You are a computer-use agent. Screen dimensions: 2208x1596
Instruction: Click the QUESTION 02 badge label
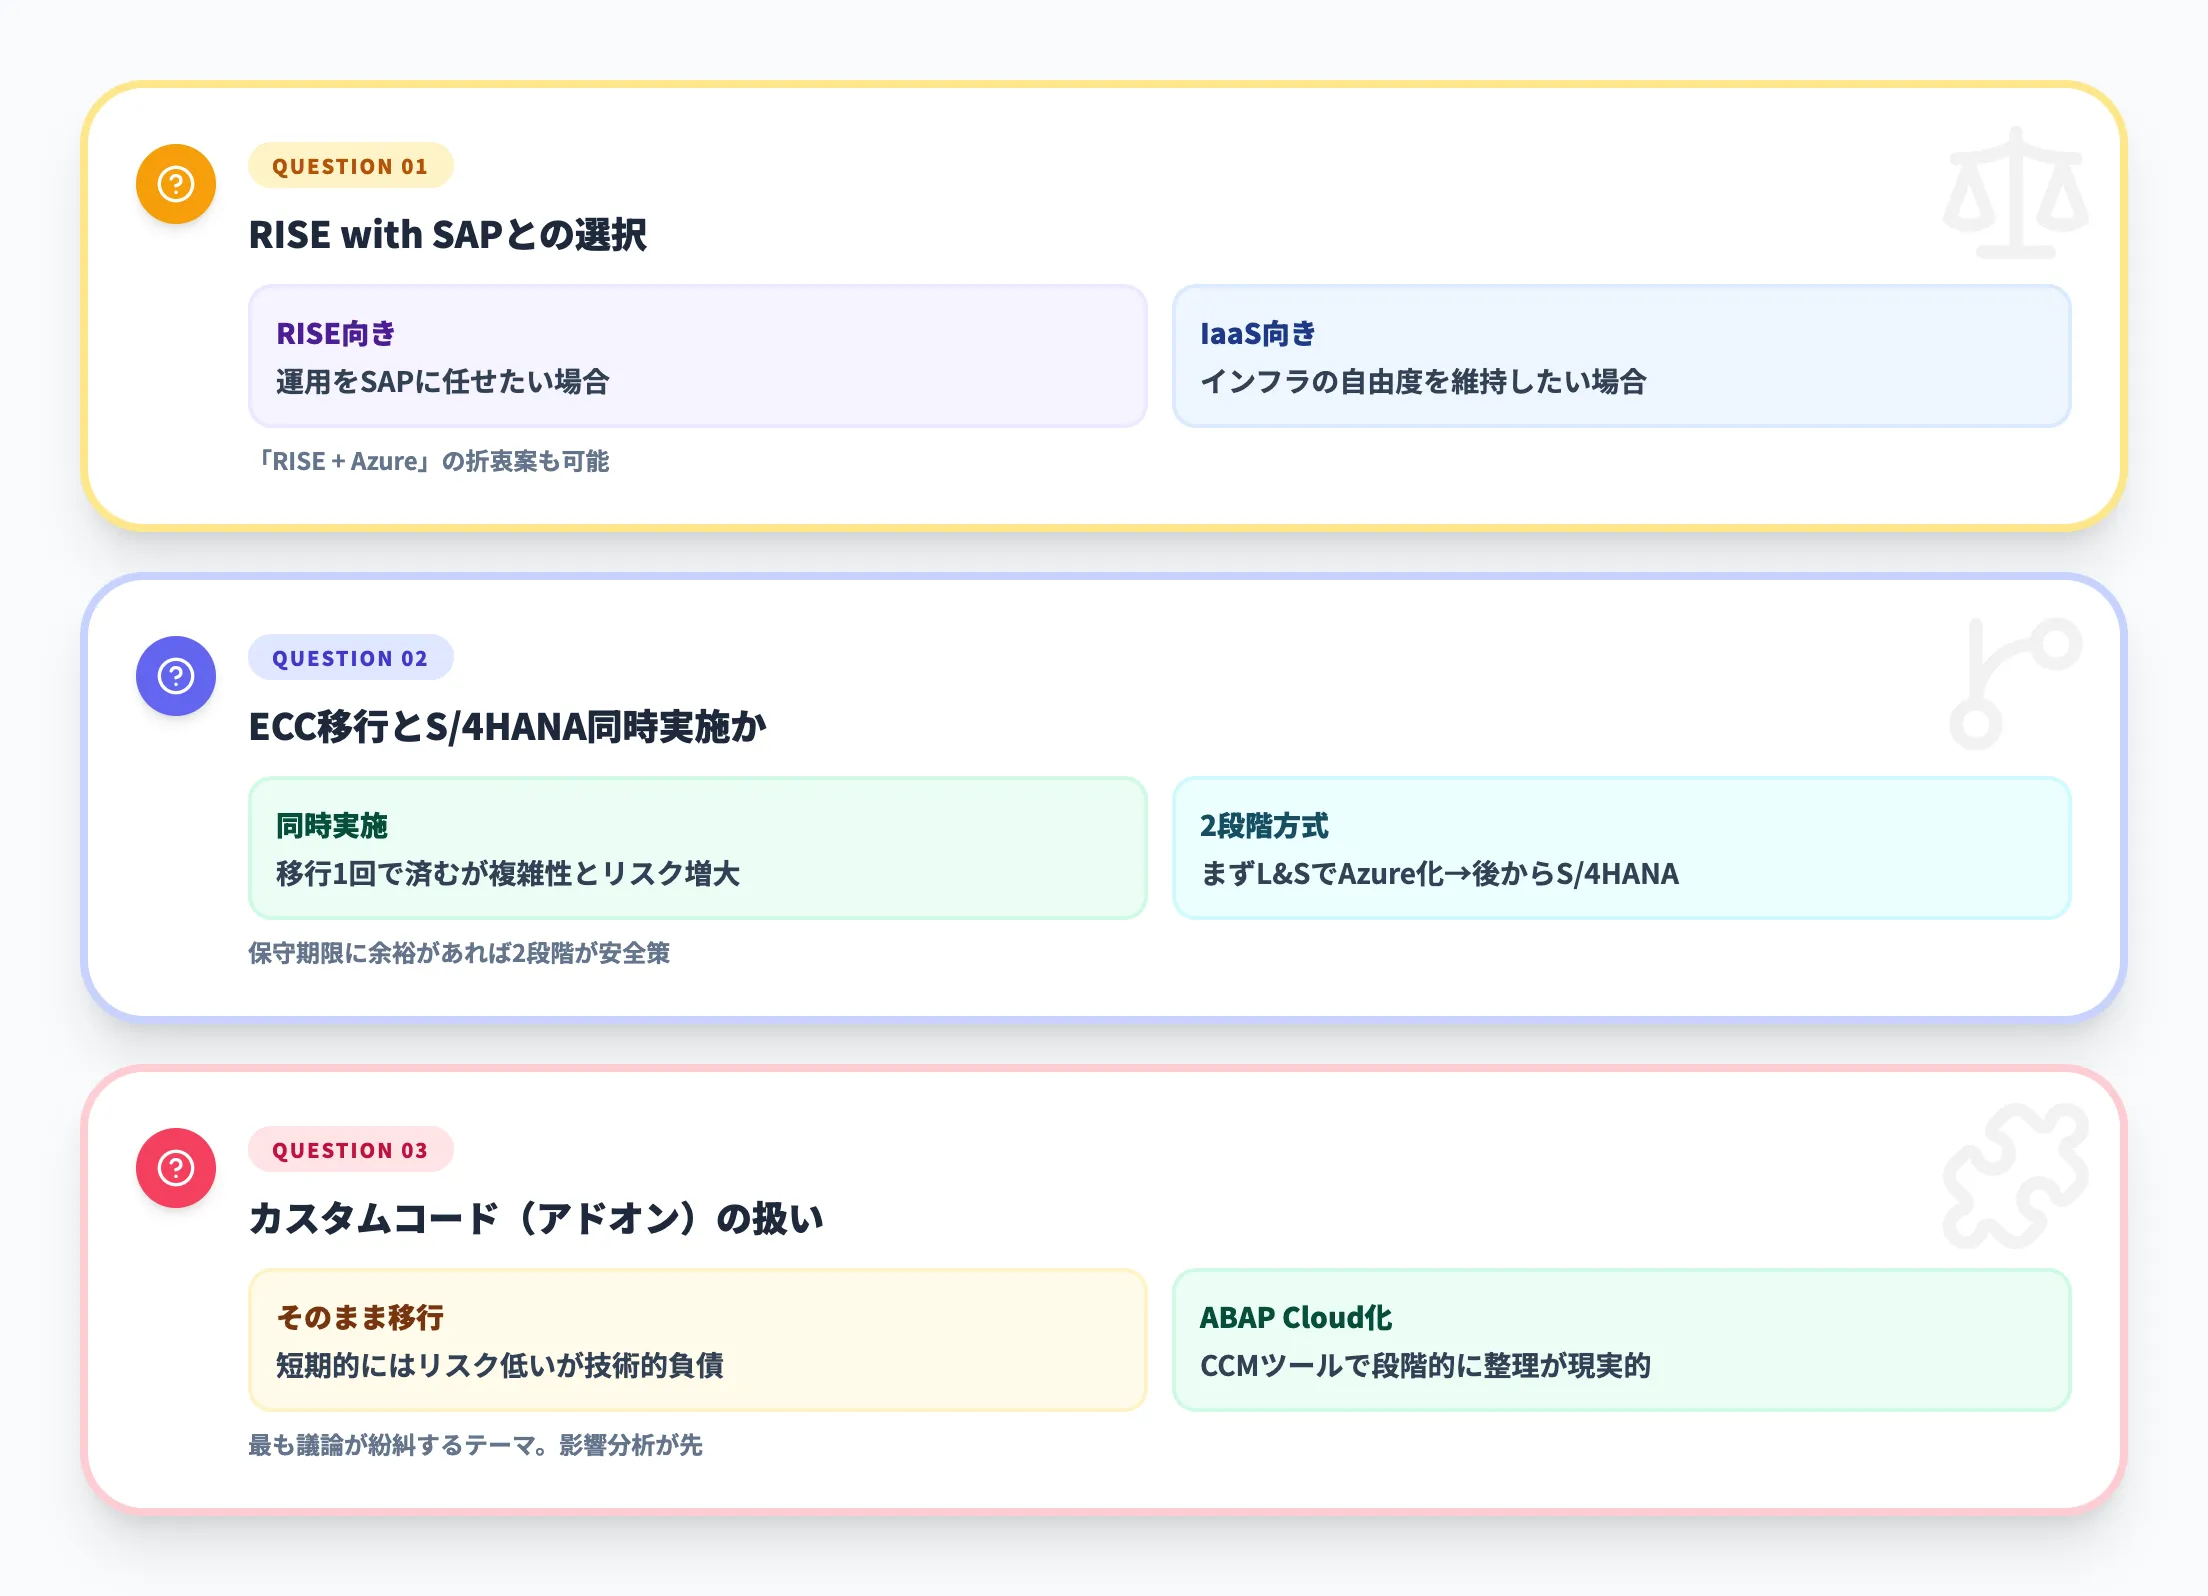350,658
